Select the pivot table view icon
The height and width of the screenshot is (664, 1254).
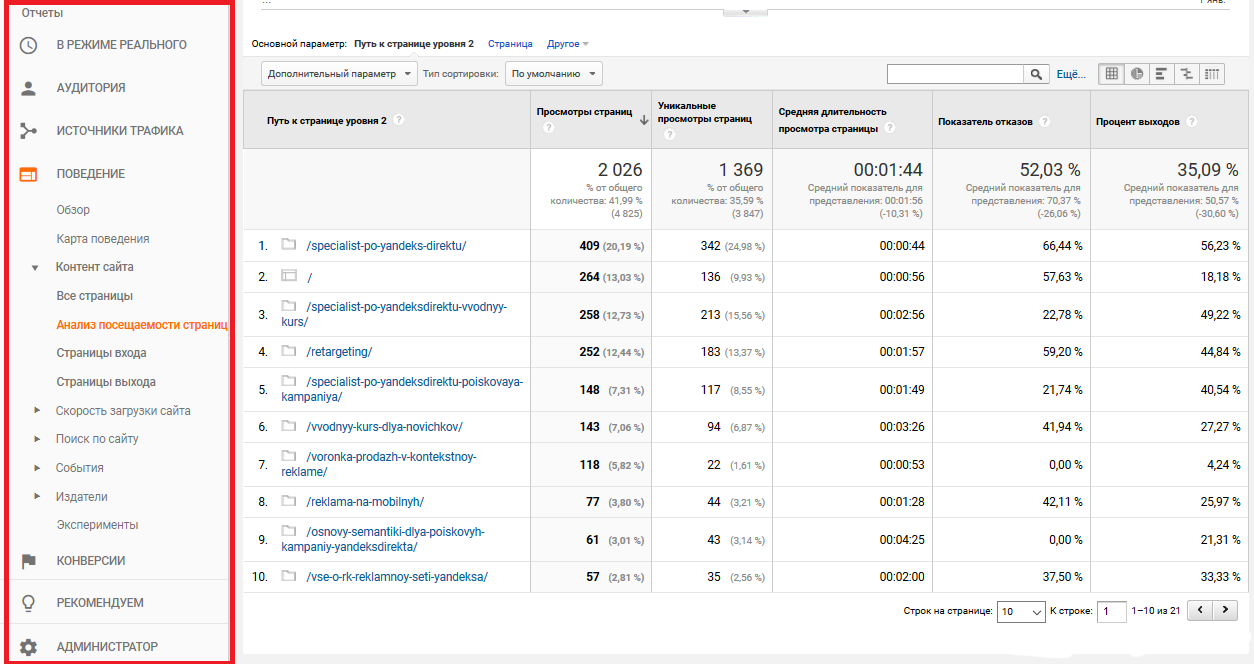point(1212,74)
